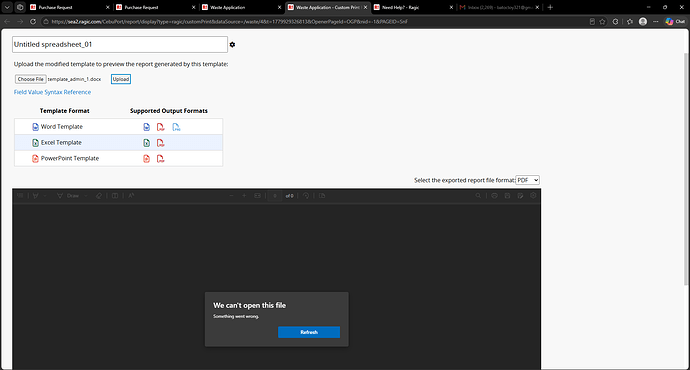Image resolution: width=690 pixels, height=370 pixels.
Task: Open settings gear beside template name field
Action: pos(232,44)
